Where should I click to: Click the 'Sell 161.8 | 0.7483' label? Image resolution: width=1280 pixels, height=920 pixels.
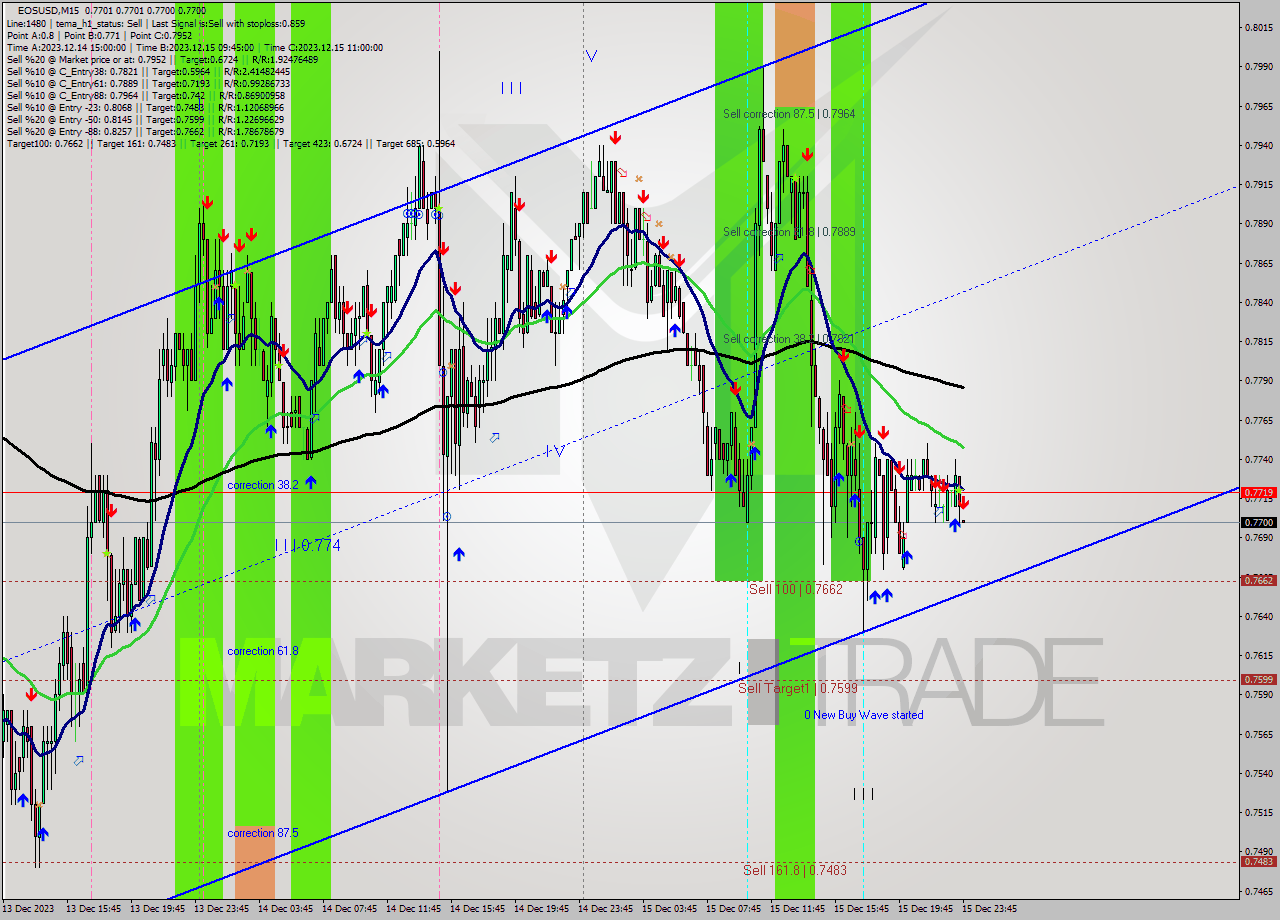(795, 870)
